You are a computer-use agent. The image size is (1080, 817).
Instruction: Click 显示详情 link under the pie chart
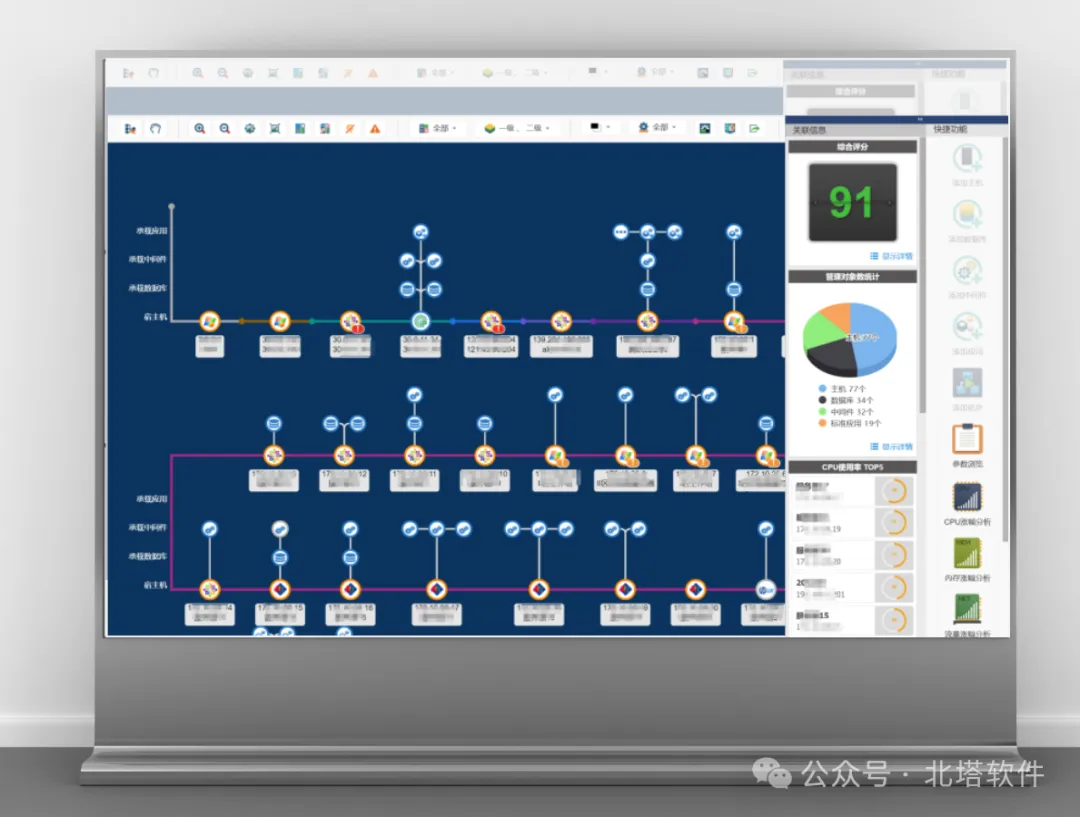coord(891,446)
